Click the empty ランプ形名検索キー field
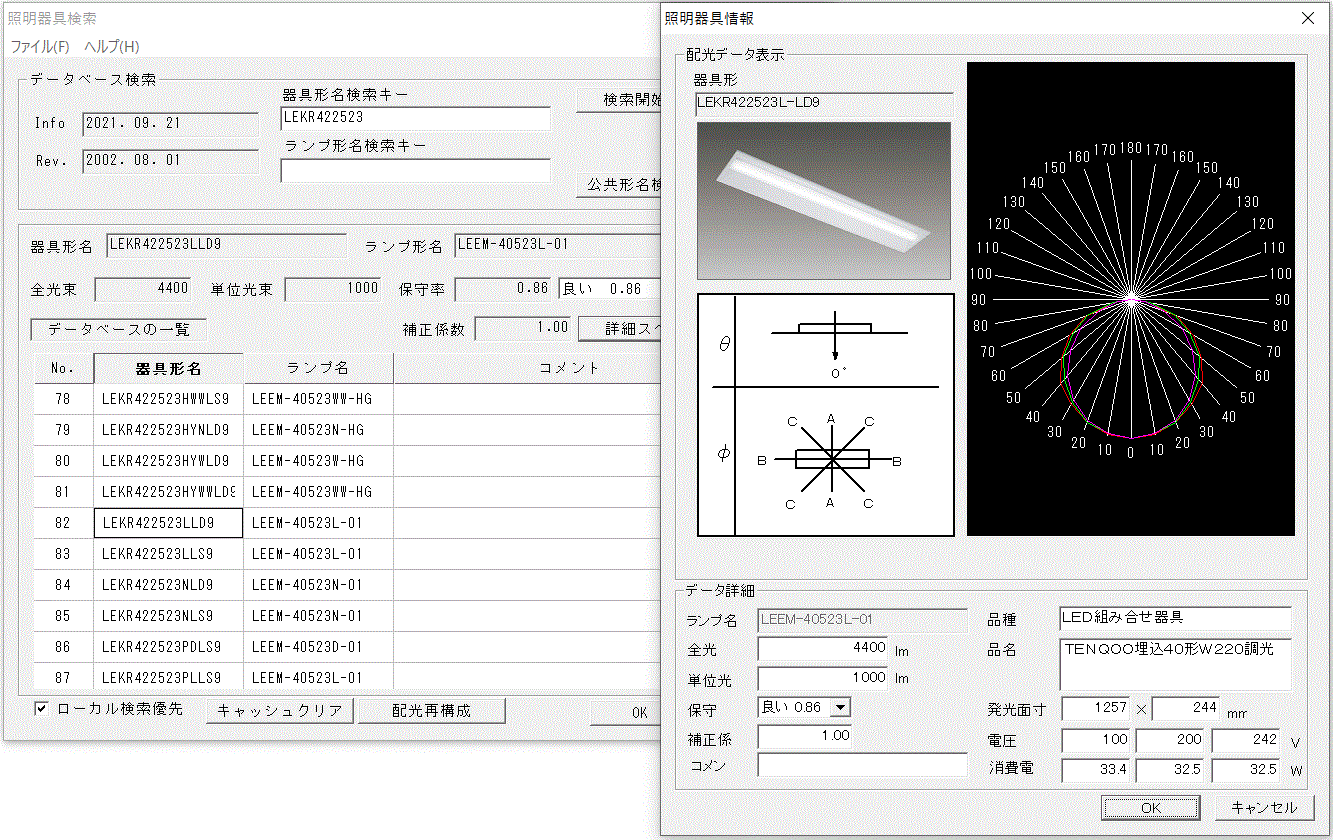 tap(415, 170)
